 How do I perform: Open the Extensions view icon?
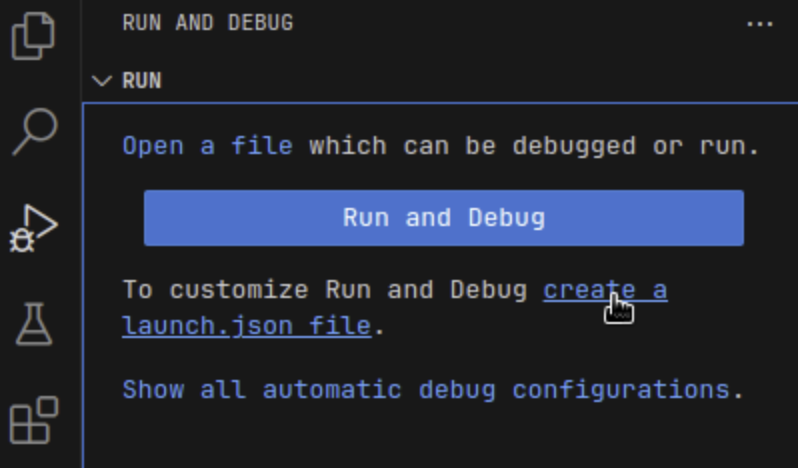coord(34,419)
